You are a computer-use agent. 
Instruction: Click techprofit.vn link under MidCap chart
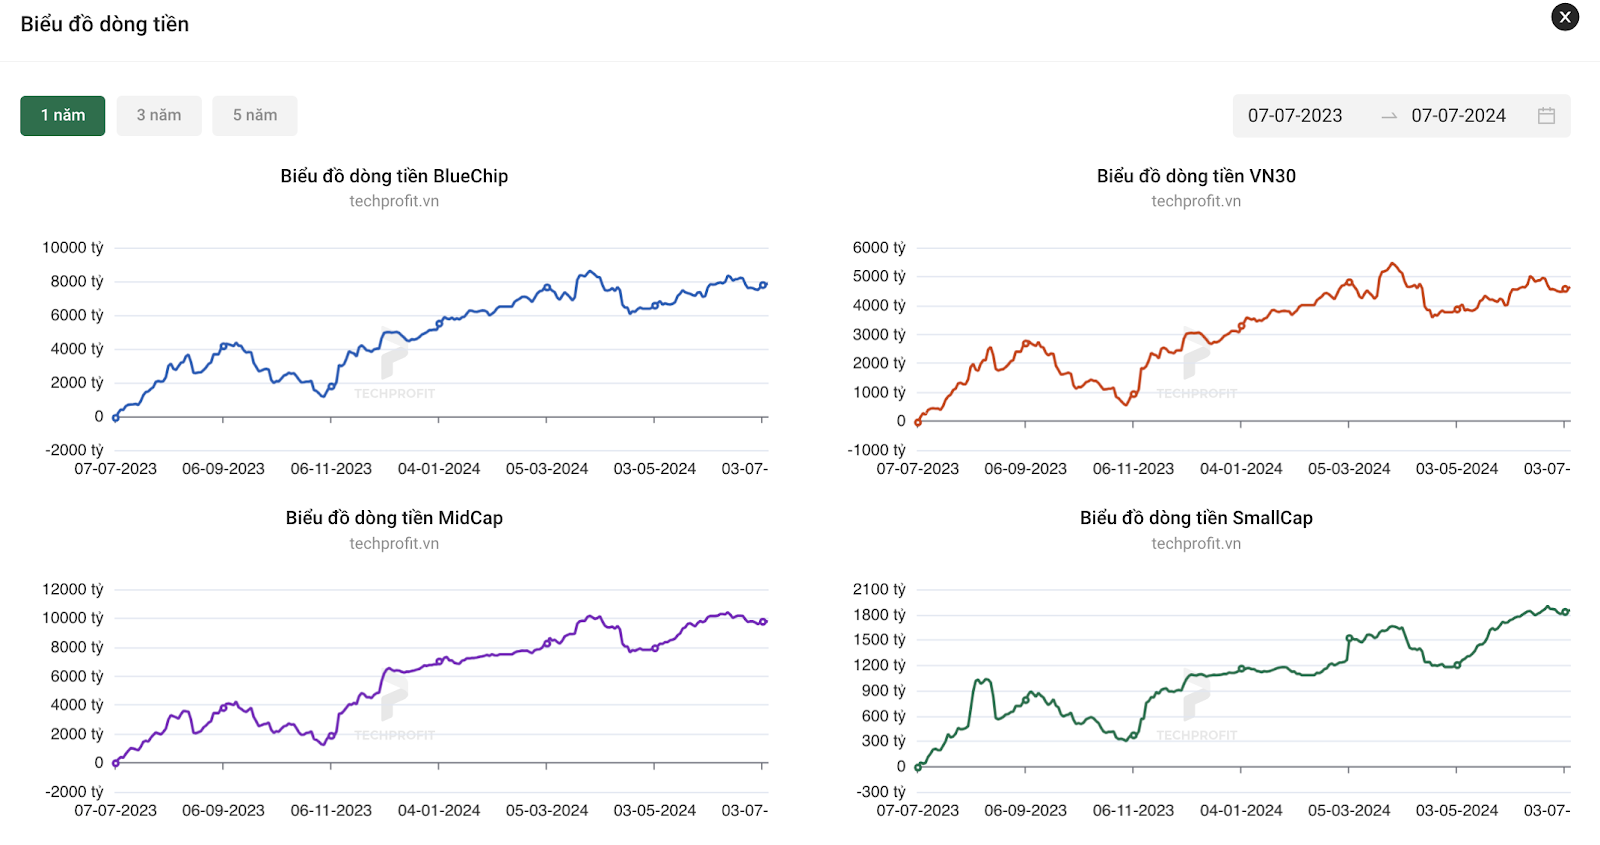[394, 544]
